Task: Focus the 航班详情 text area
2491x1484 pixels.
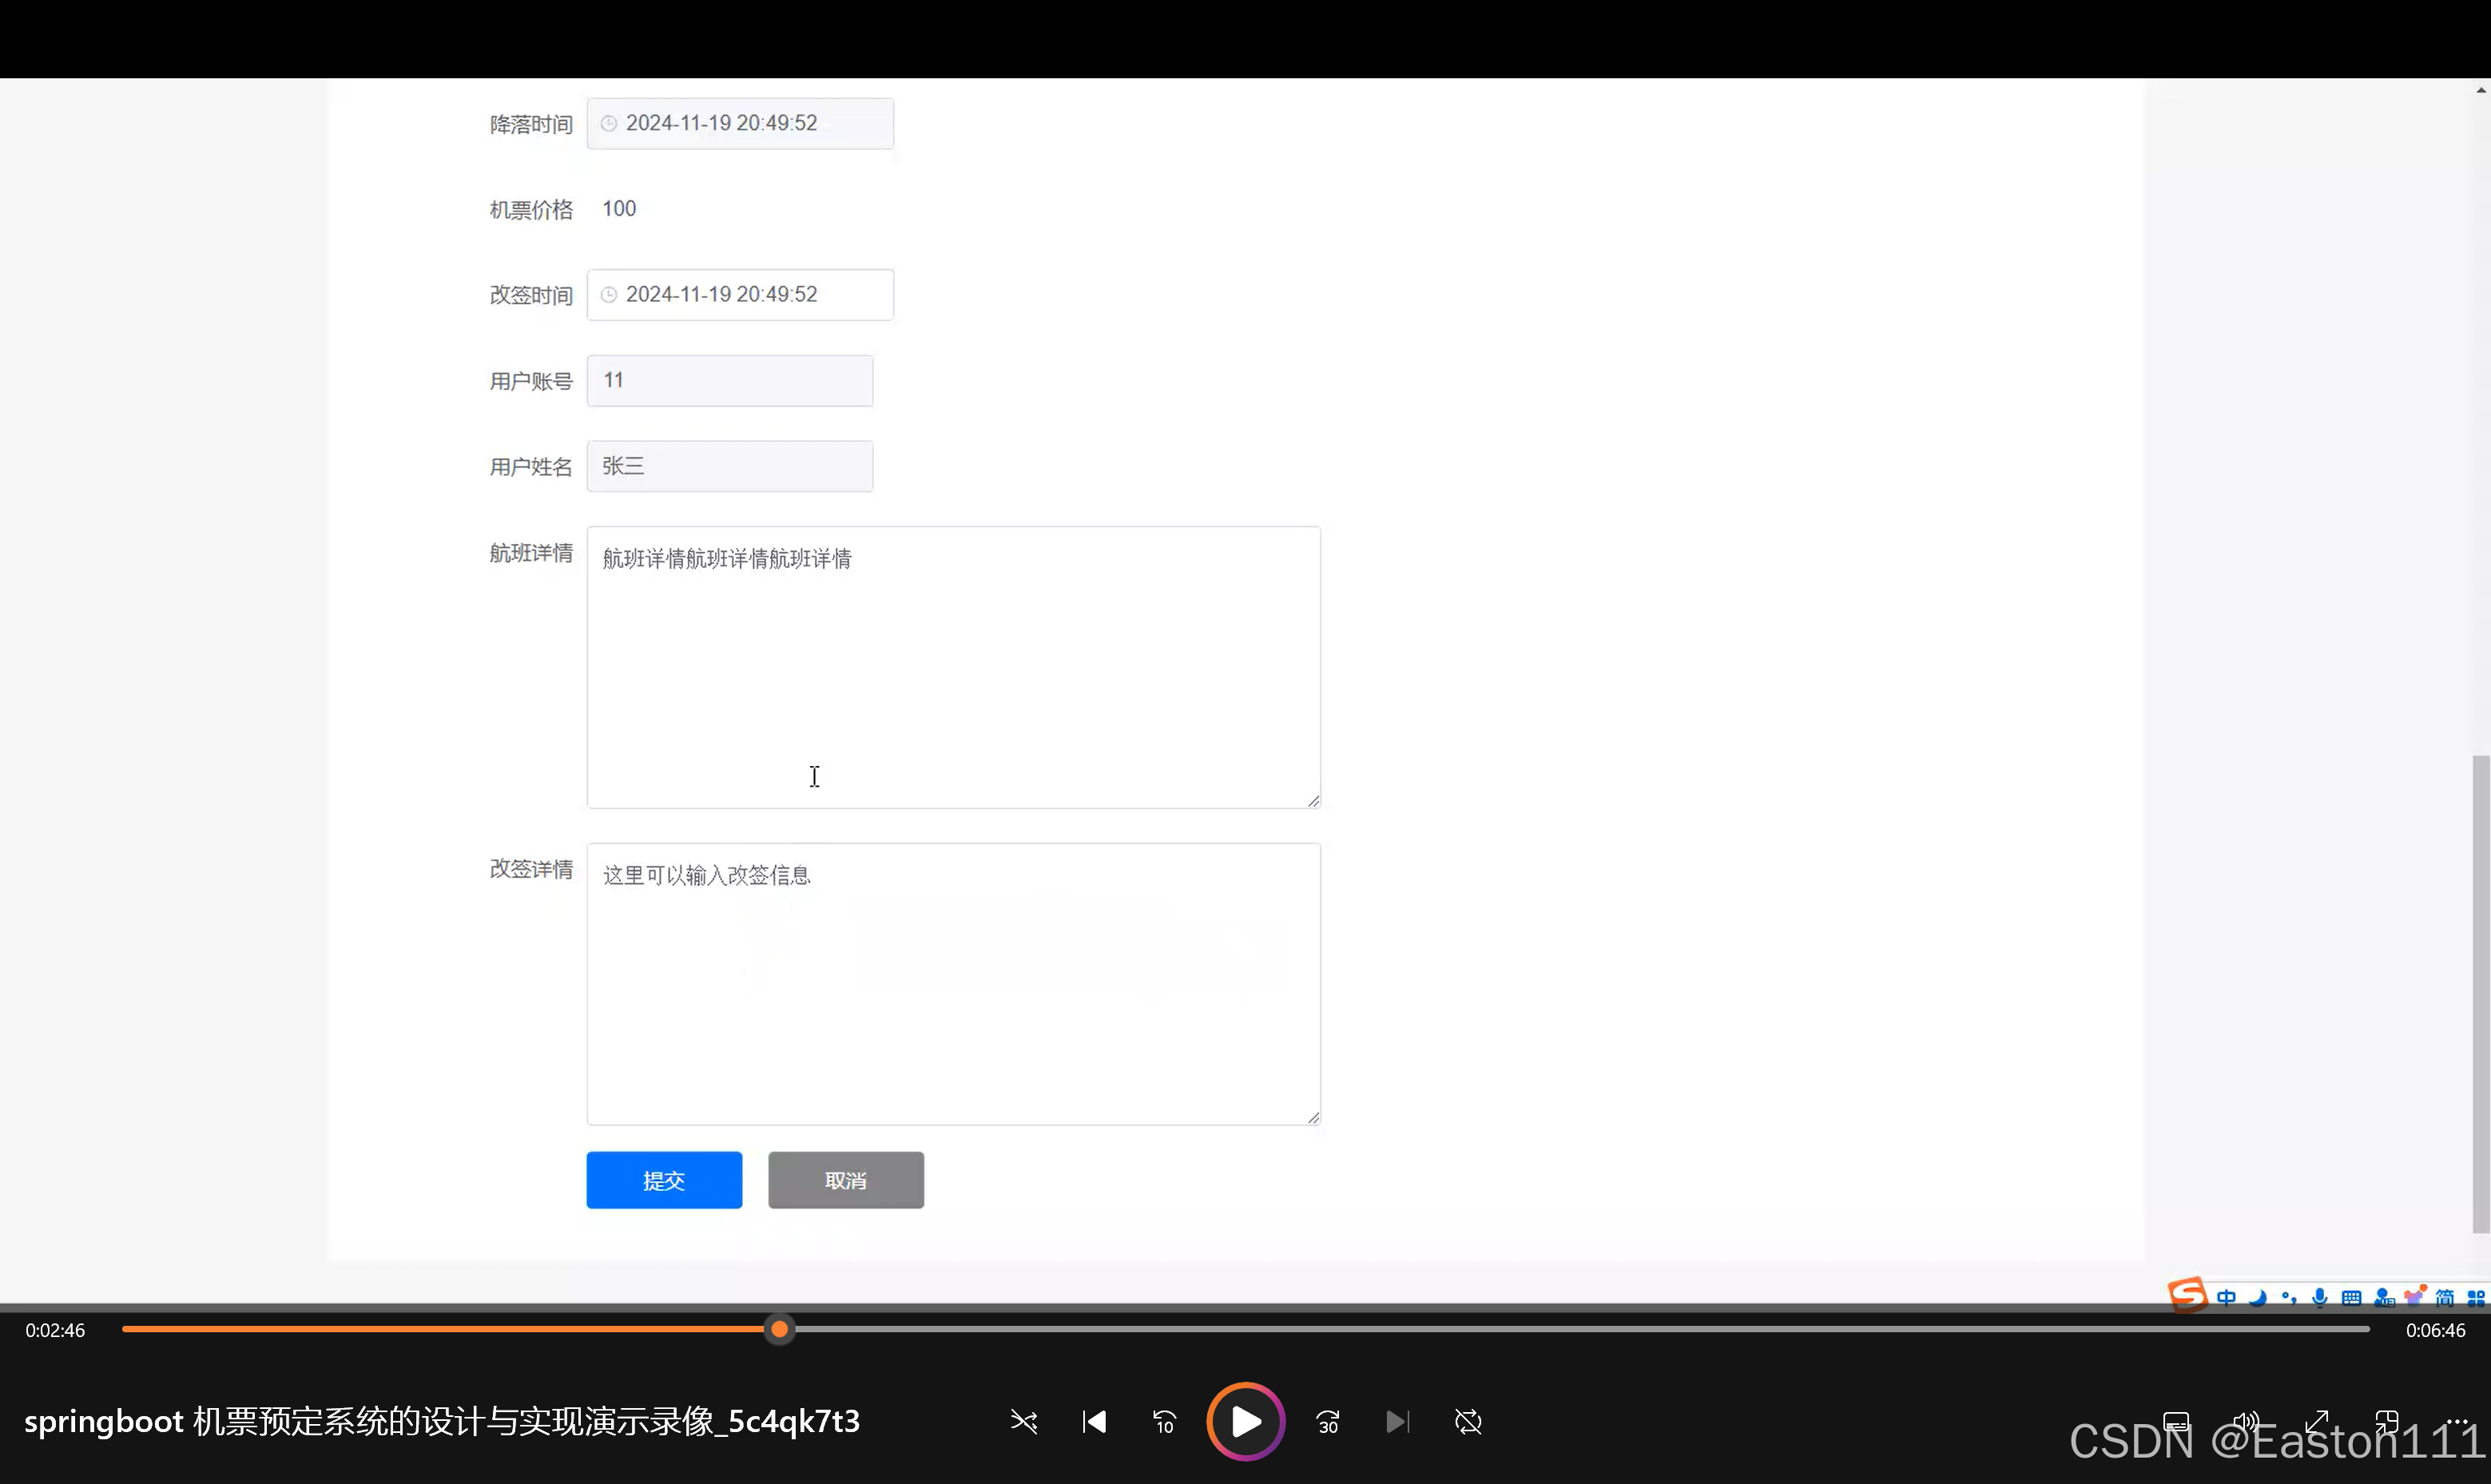Action: [x=954, y=667]
